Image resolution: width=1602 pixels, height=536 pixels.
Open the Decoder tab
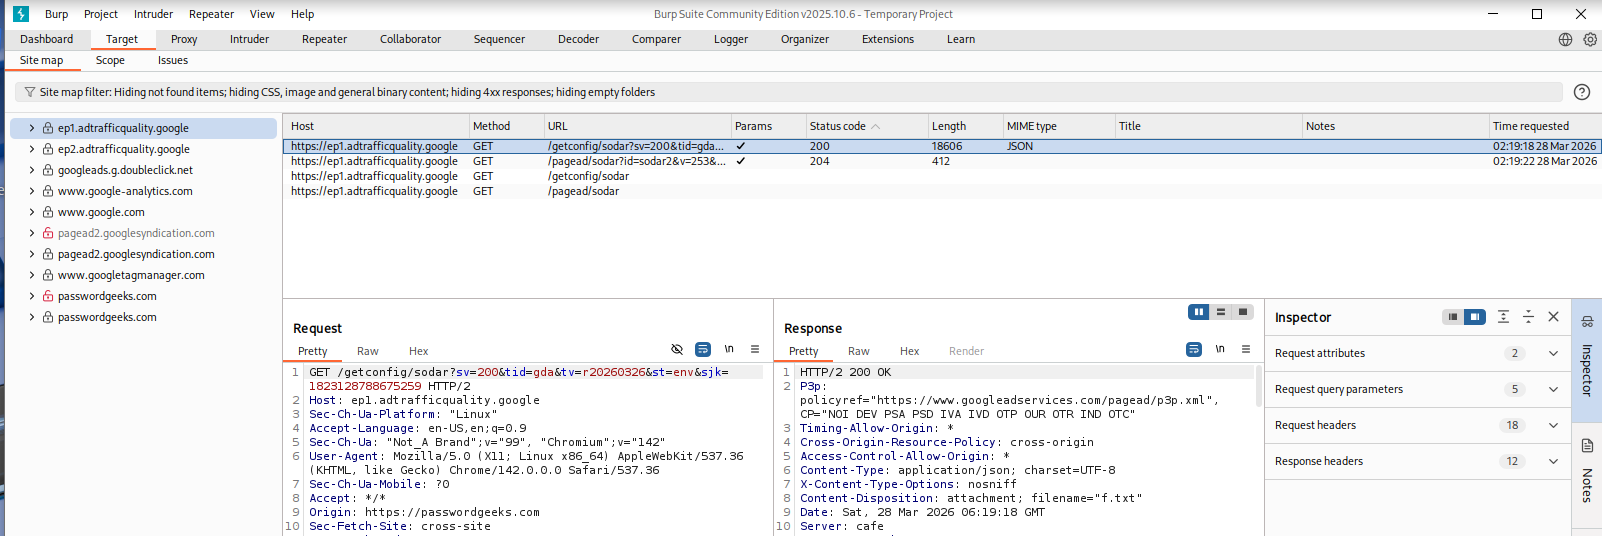point(579,40)
